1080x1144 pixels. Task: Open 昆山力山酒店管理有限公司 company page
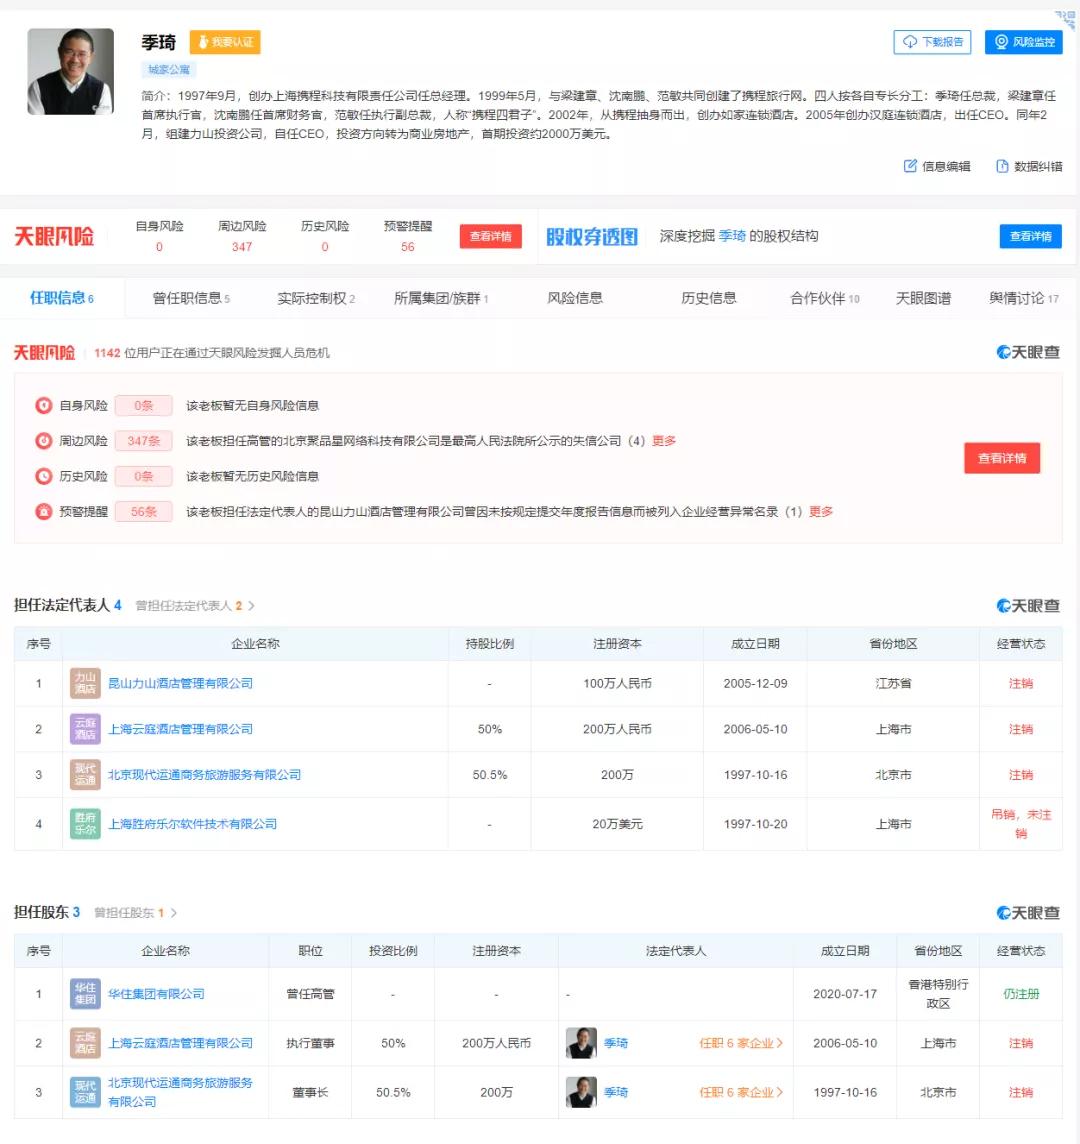click(x=183, y=684)
